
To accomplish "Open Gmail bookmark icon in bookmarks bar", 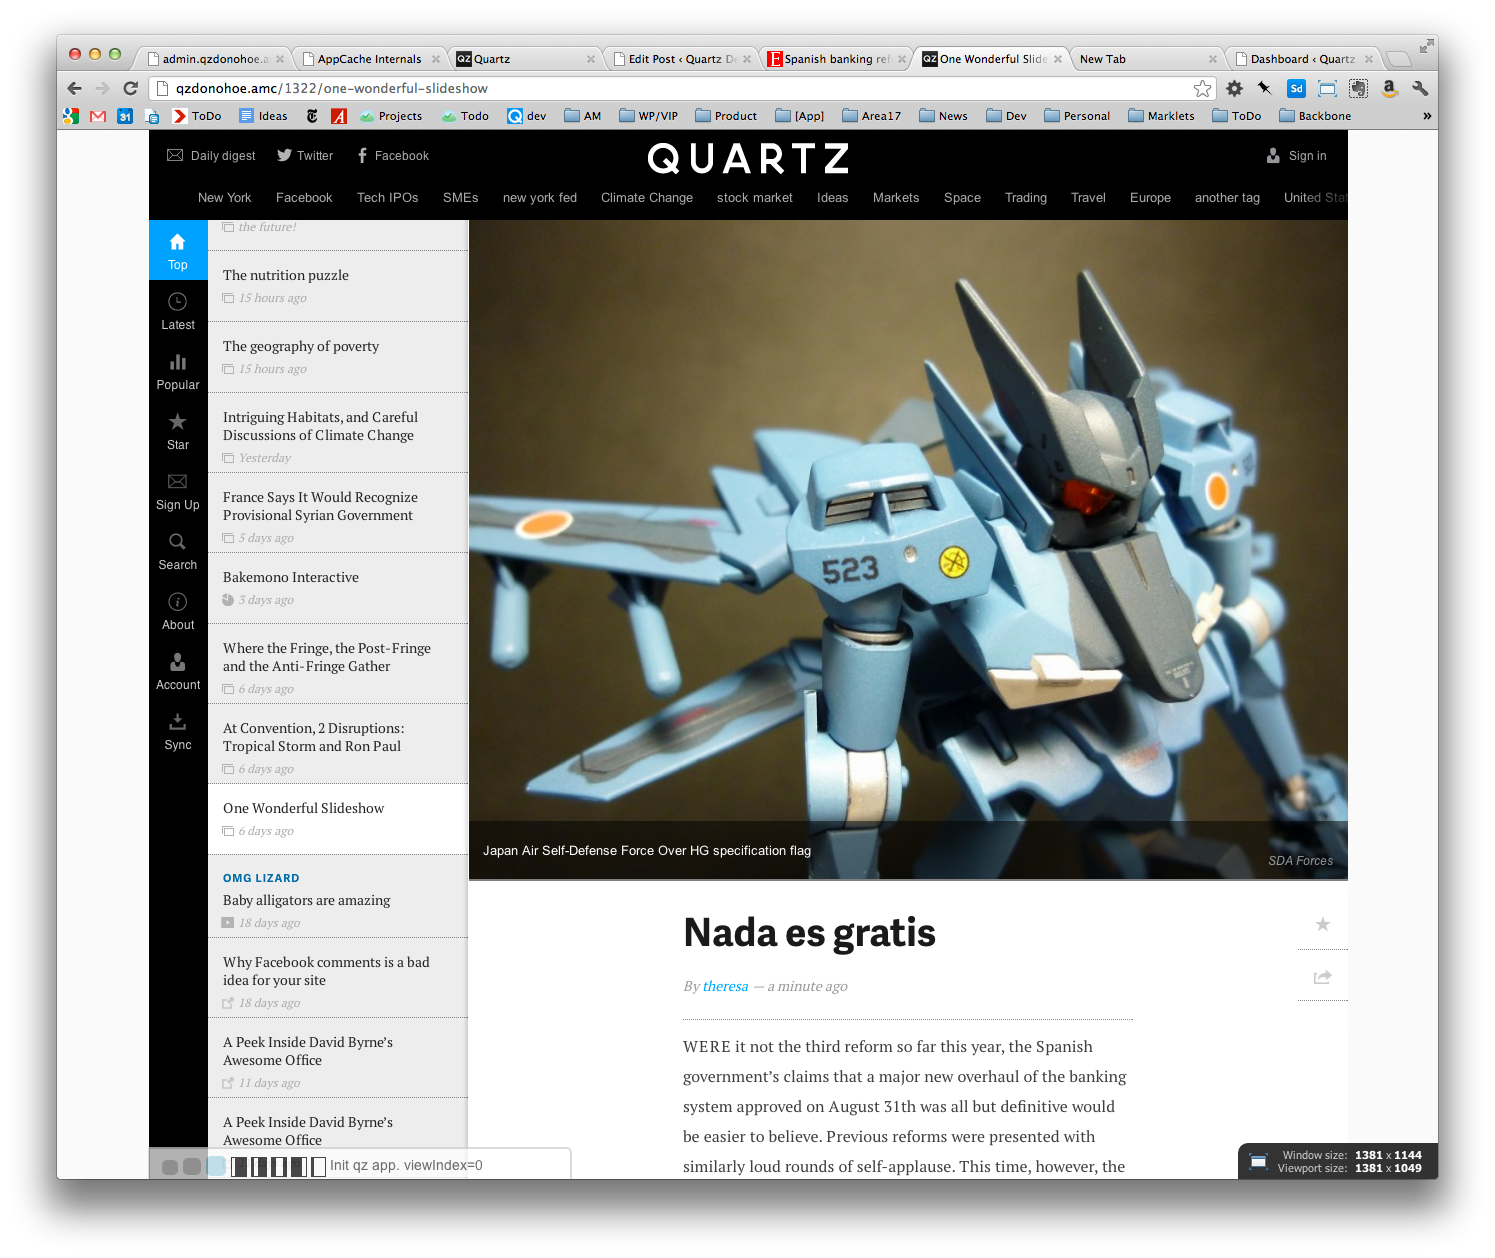I will (98, 116).
